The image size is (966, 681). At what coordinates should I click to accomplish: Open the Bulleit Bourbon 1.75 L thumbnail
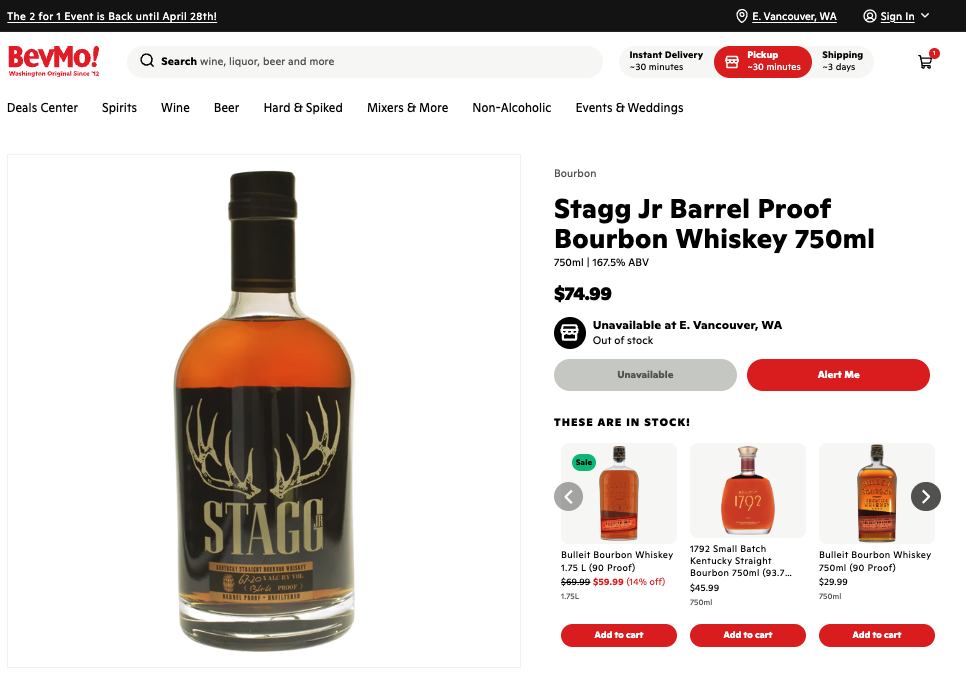coord(619,493)
